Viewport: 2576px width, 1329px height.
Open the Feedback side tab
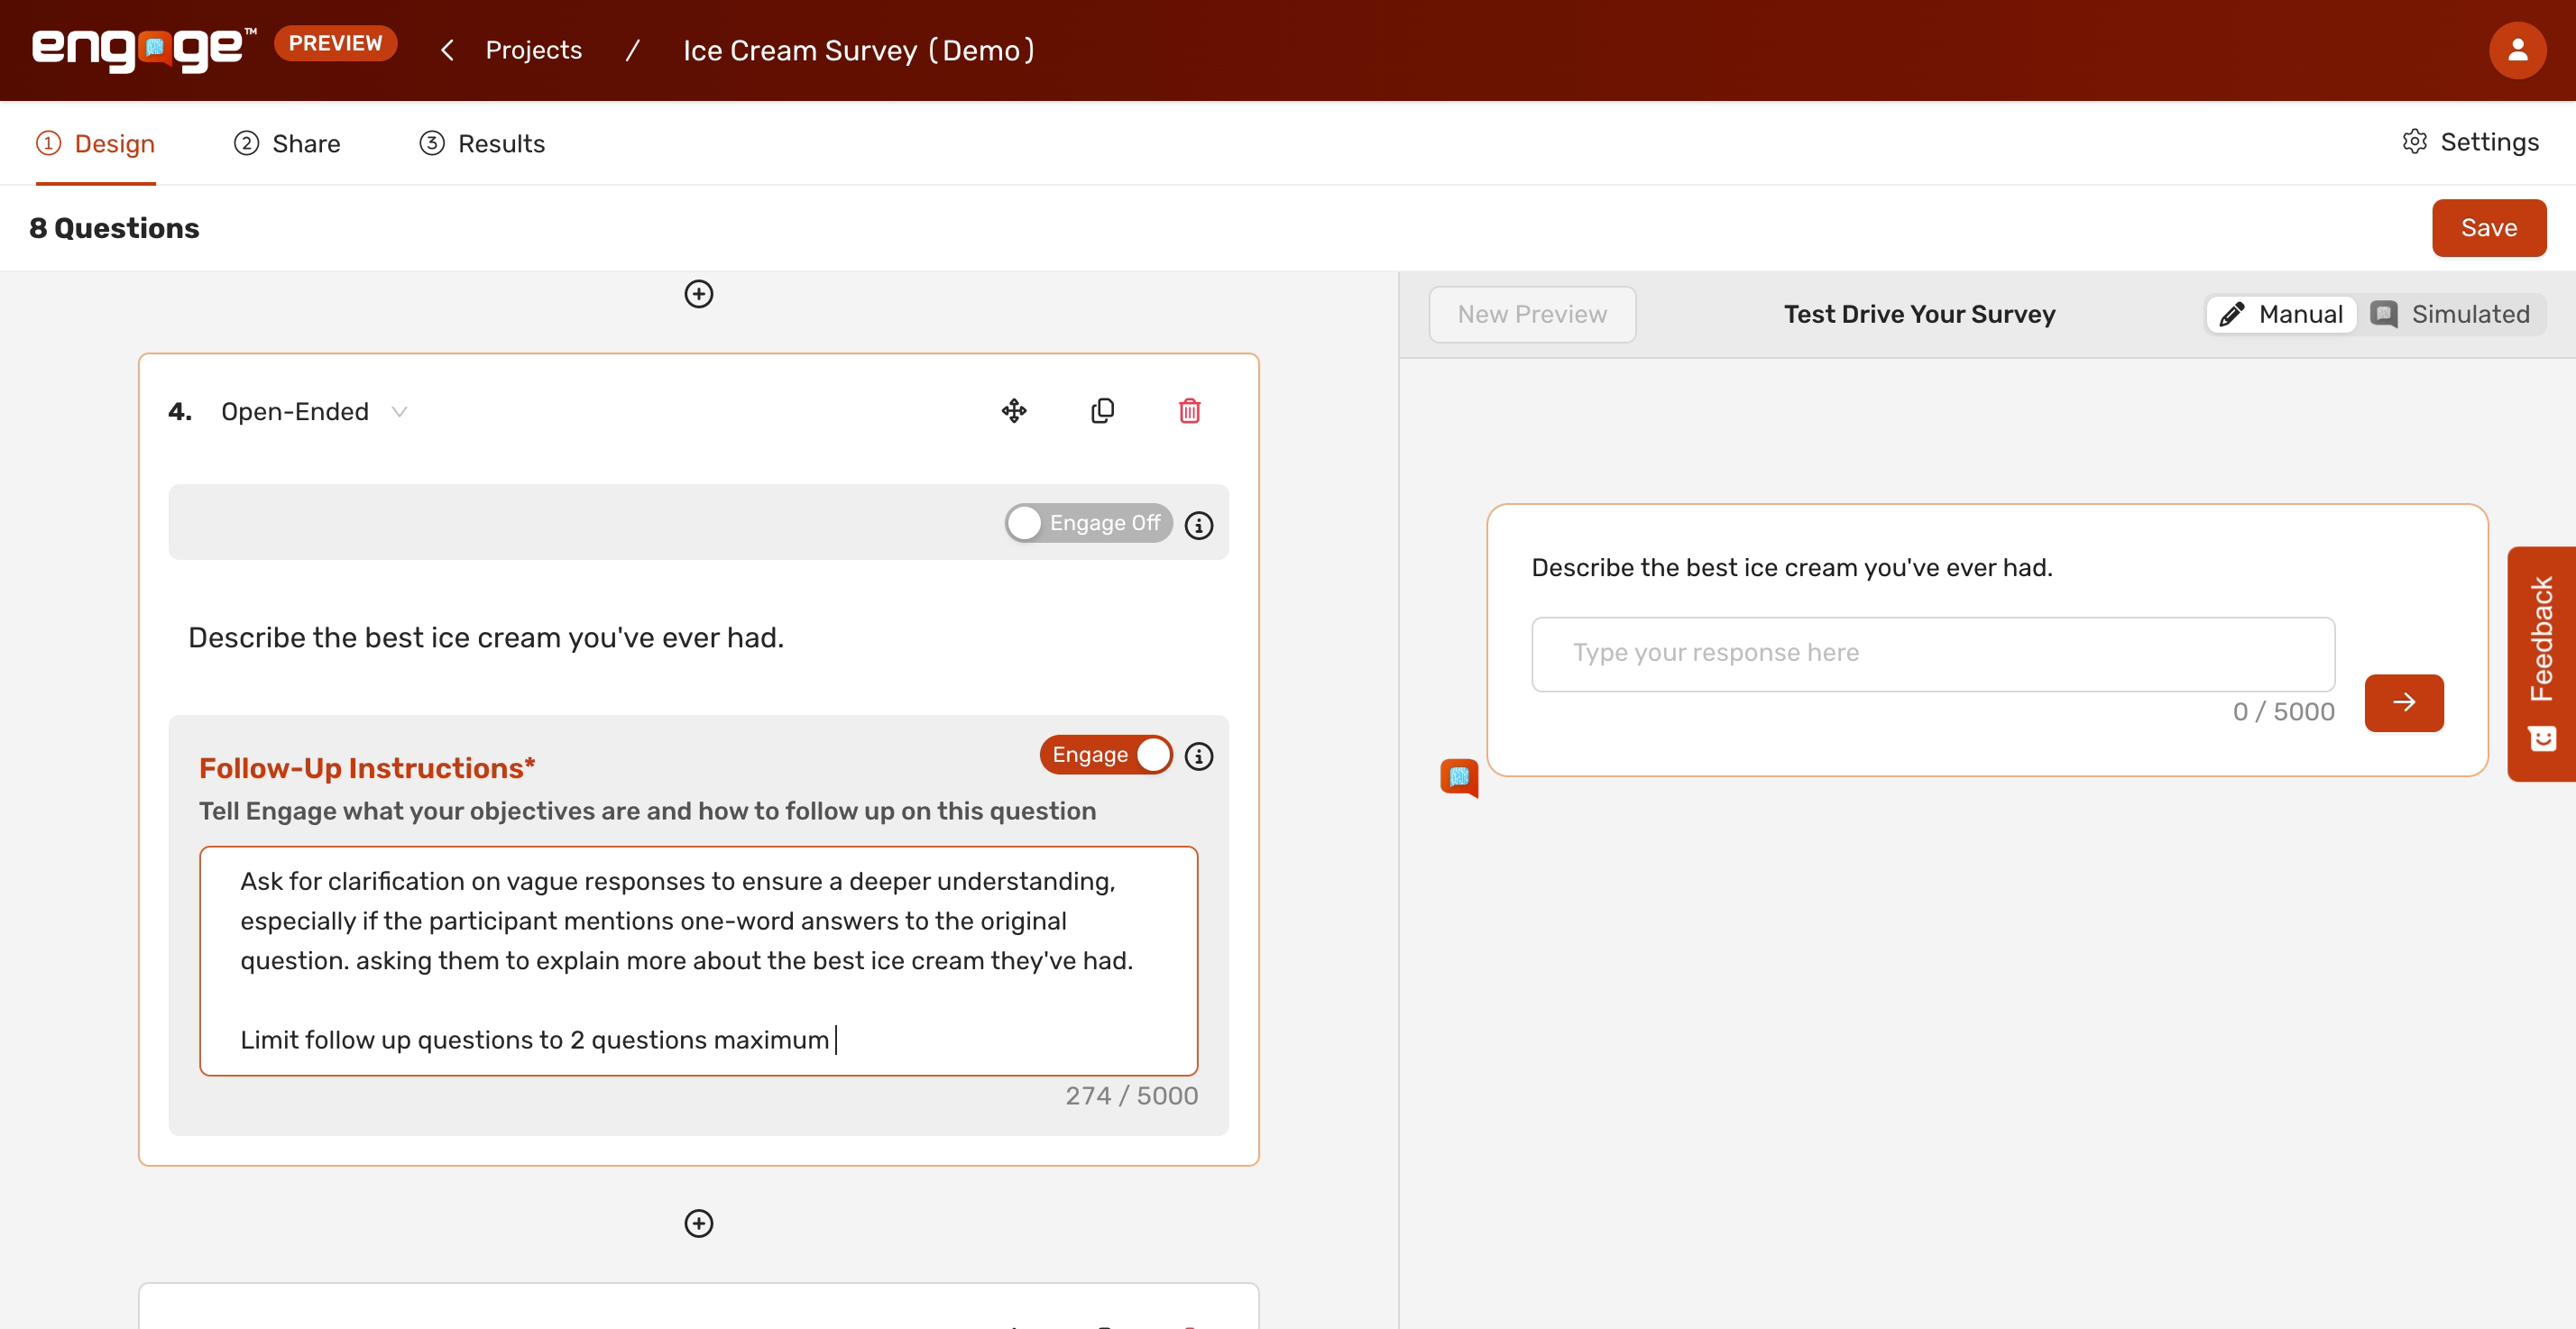tap(2541, 663)
